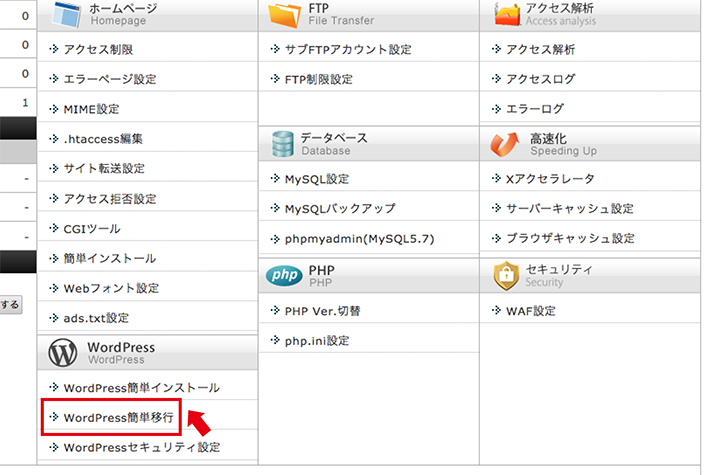Open WAF設定 link
Viewport: 720px width, 475px height.
point(531,311)
